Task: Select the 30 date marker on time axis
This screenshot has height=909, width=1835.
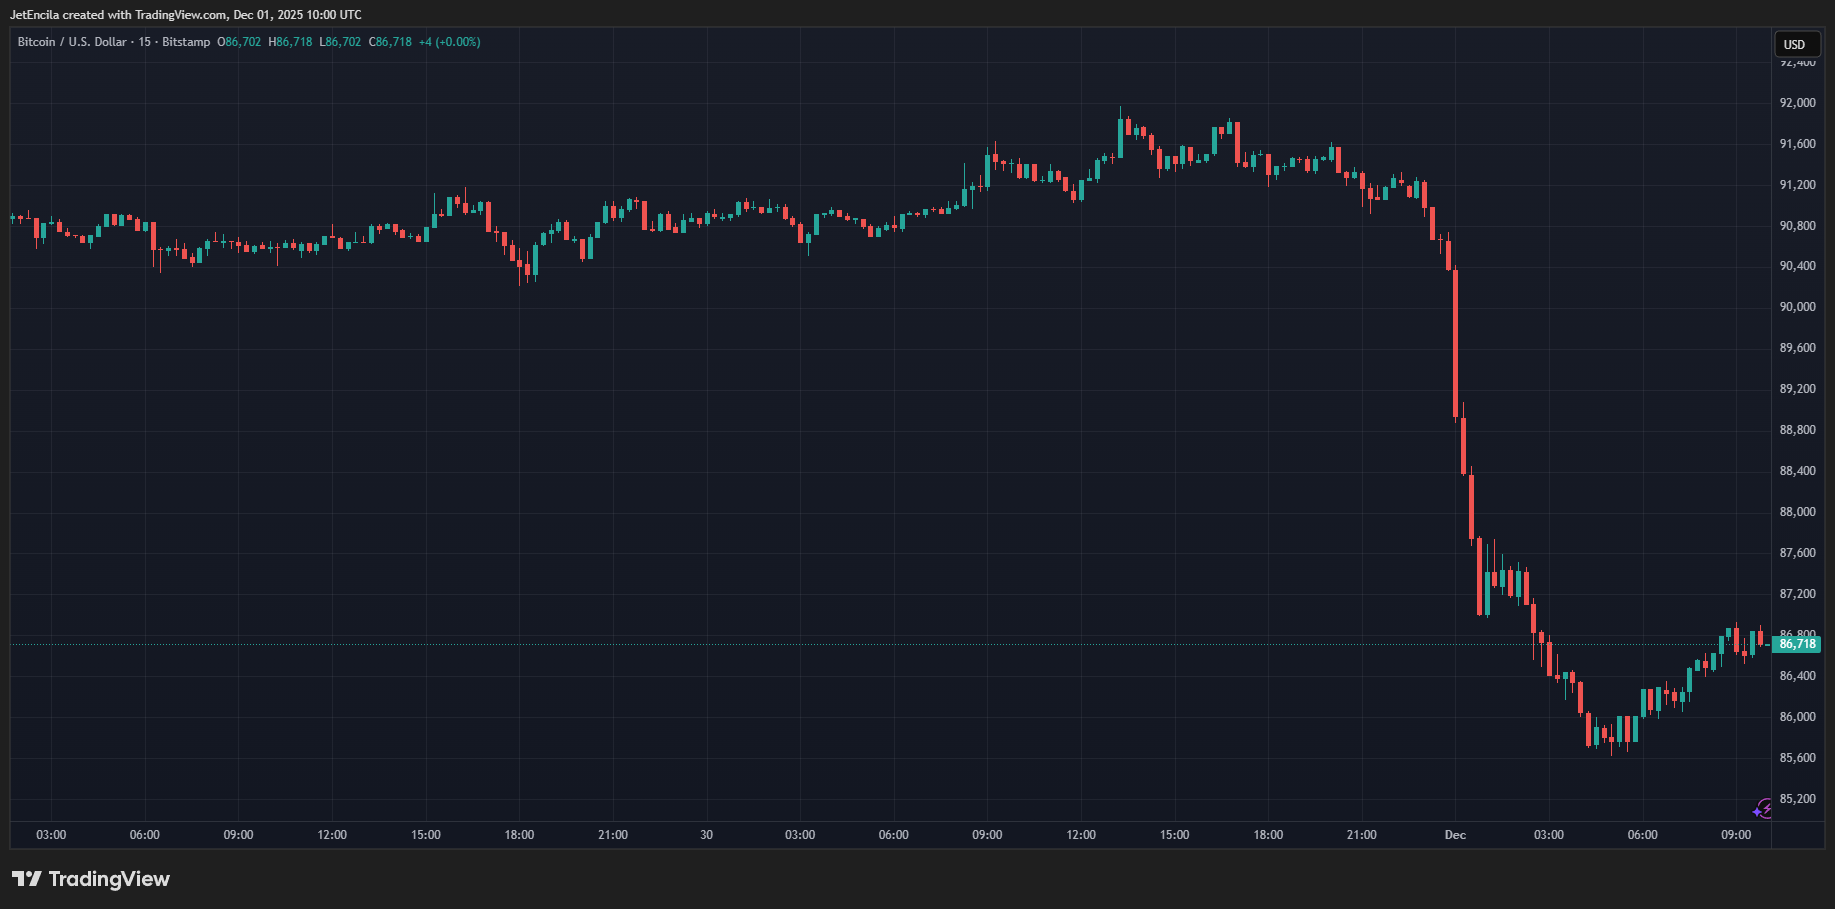Action: tap(706, 835)
